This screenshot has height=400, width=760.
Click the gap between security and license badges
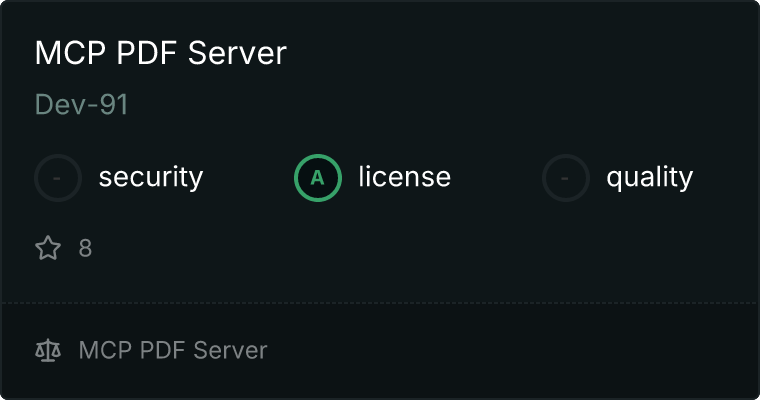coord(248,178)
